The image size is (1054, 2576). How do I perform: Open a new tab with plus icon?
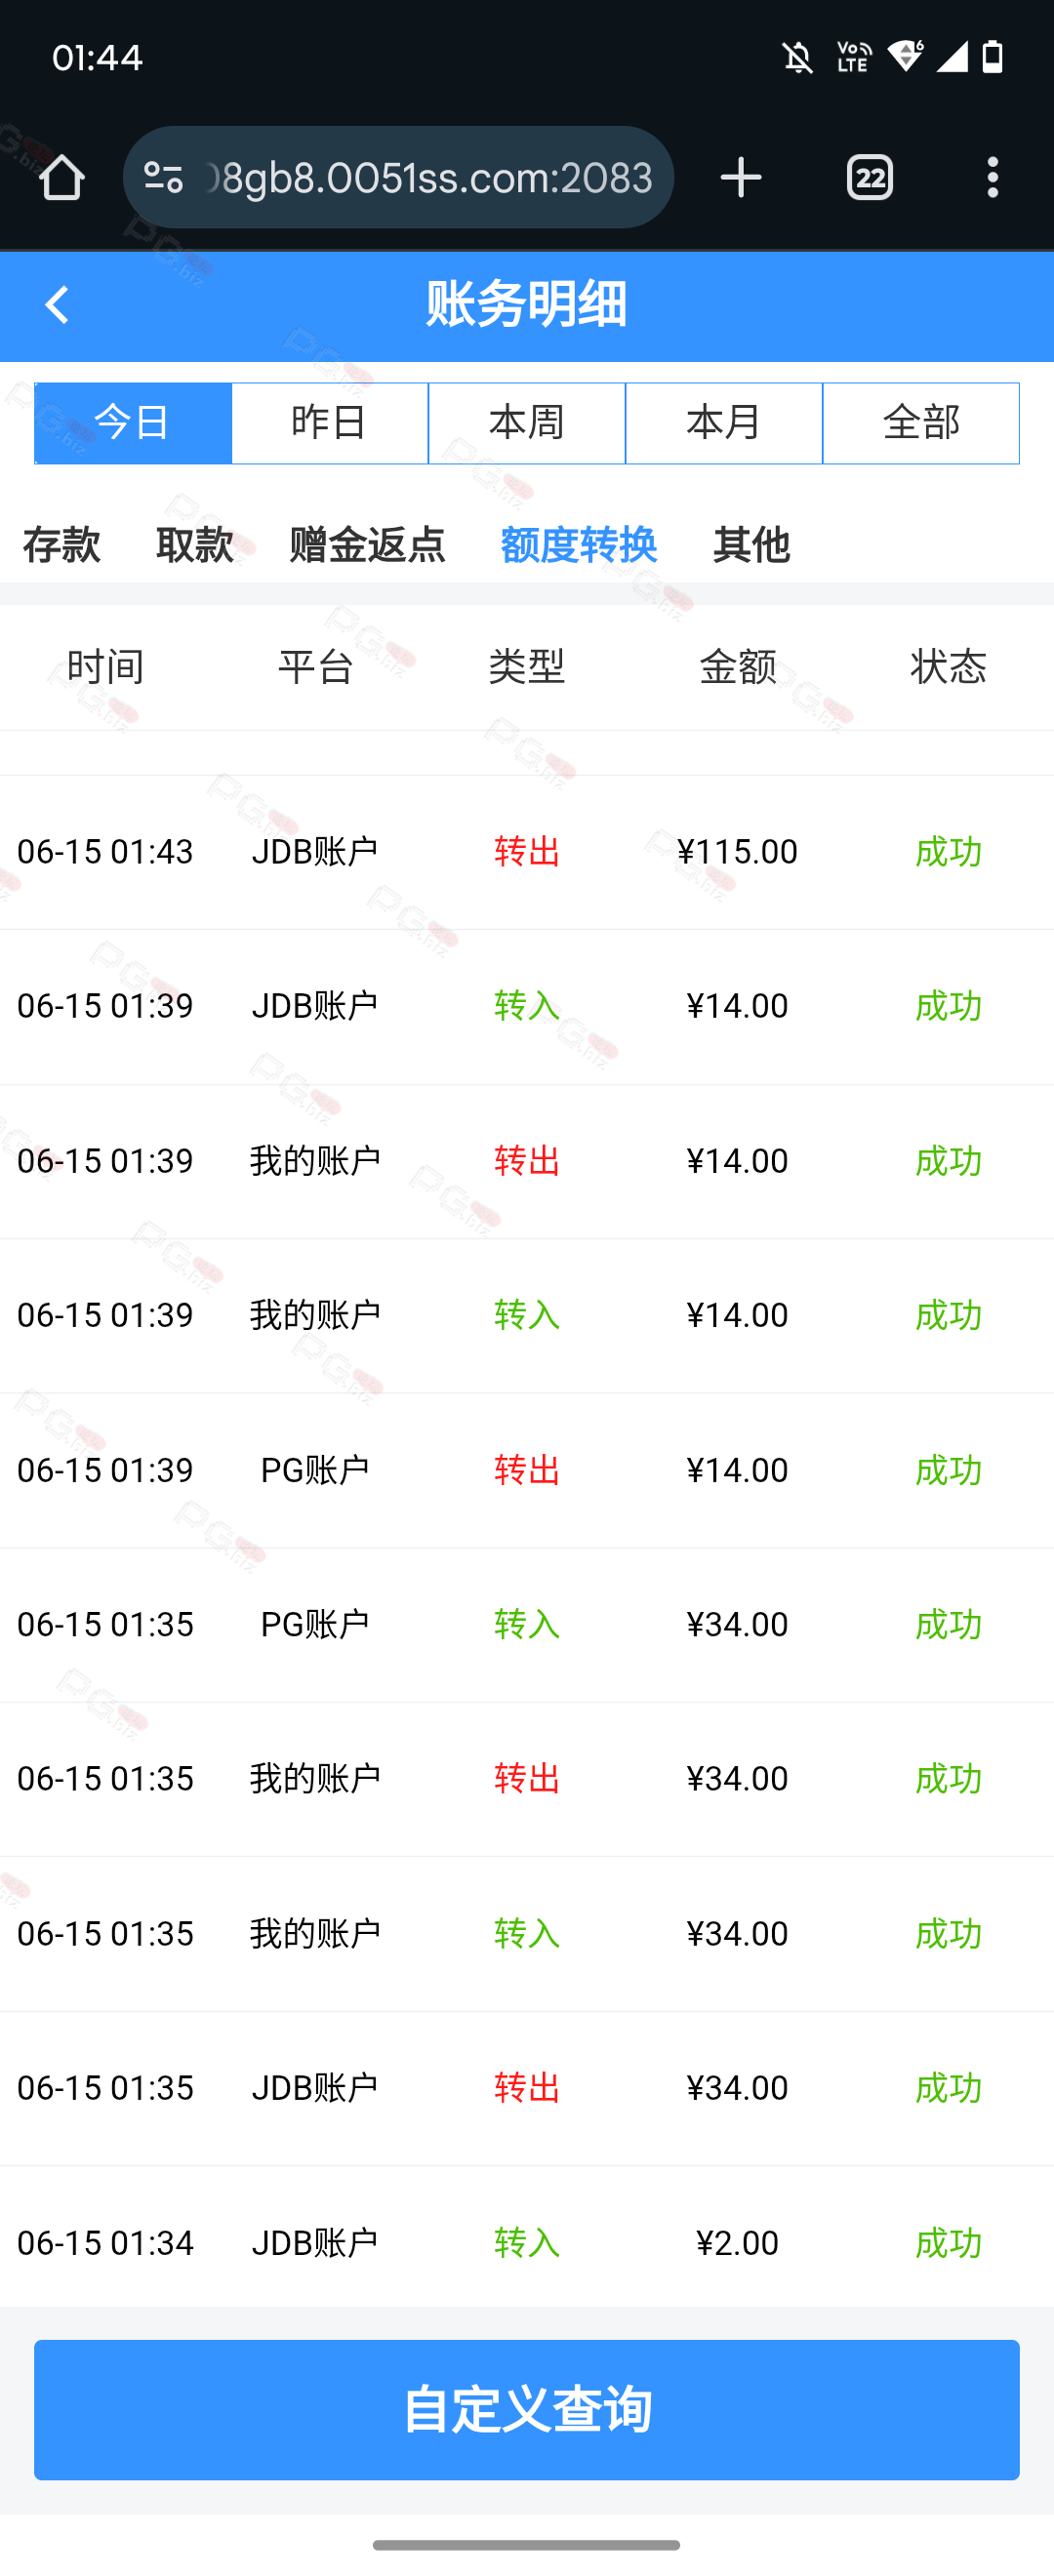coord(741,178)
